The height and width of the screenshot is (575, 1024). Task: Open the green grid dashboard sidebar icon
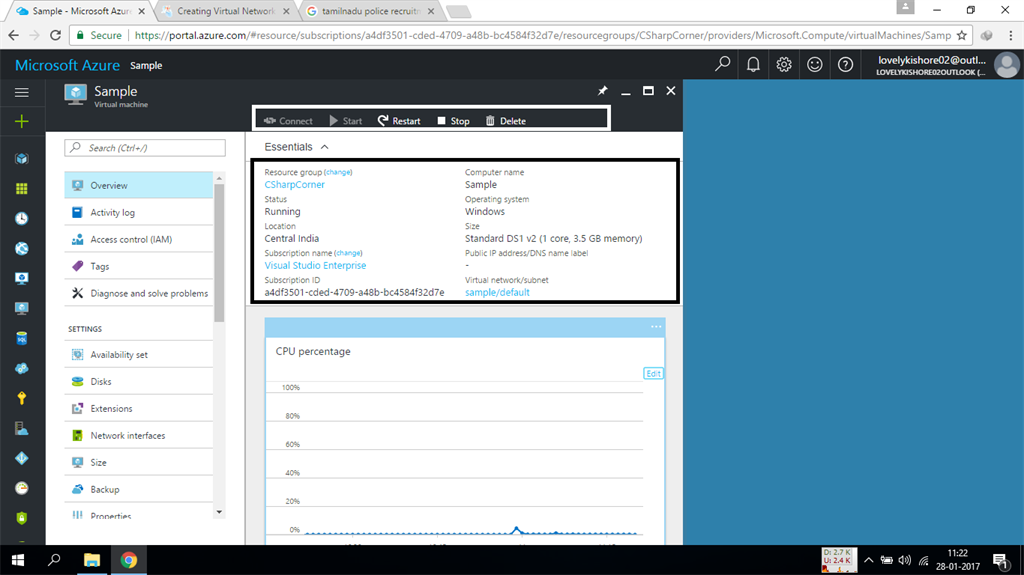22,188
